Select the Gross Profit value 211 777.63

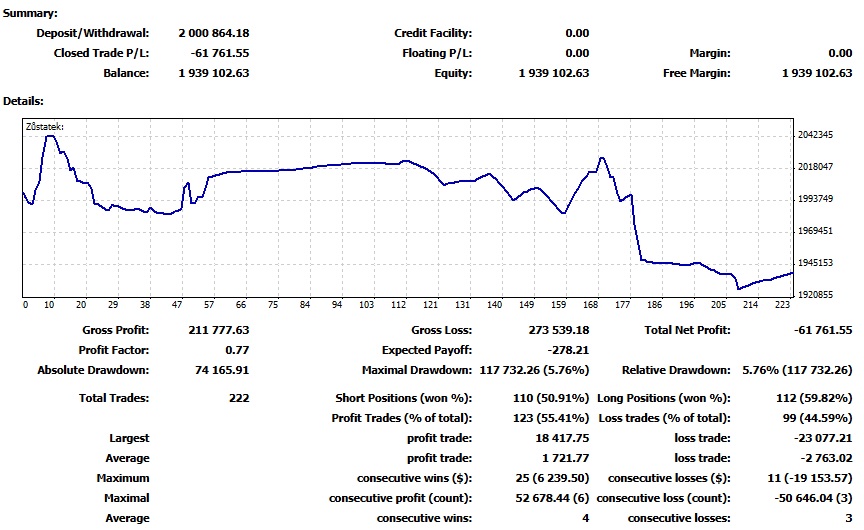tap(219, 331)
